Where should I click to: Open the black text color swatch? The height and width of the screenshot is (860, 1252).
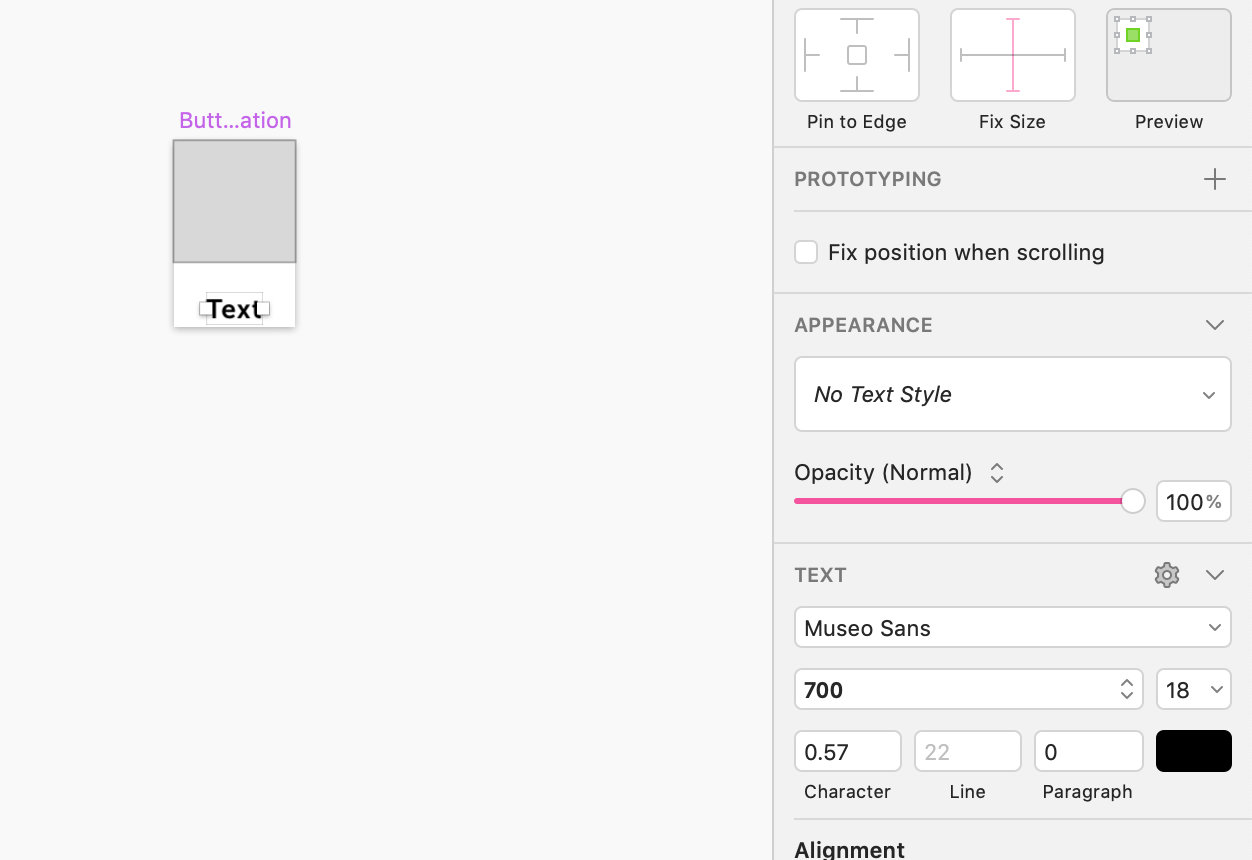(1193, 751)
